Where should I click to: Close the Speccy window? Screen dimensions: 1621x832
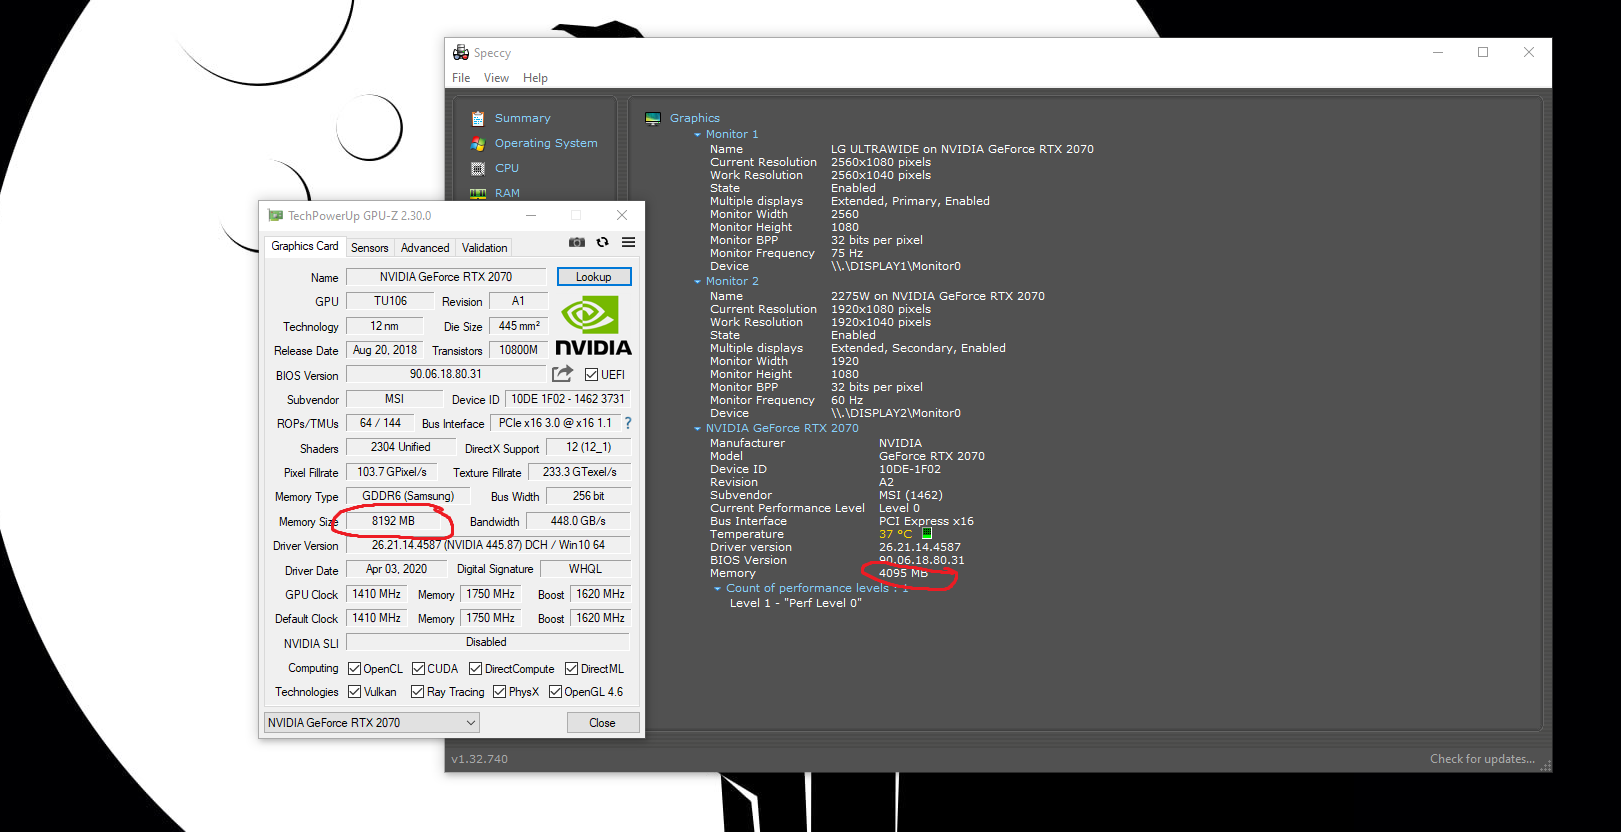1529,52
